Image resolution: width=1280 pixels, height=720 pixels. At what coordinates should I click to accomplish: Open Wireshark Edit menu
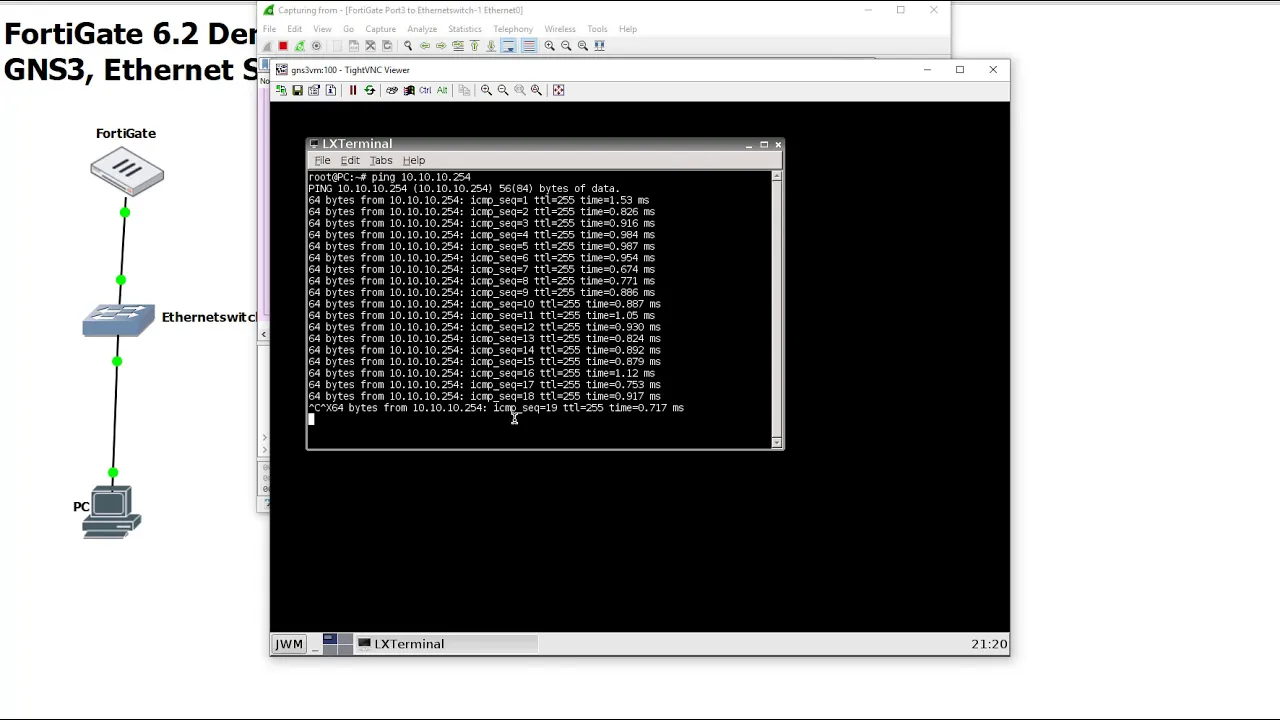point(294,29)
